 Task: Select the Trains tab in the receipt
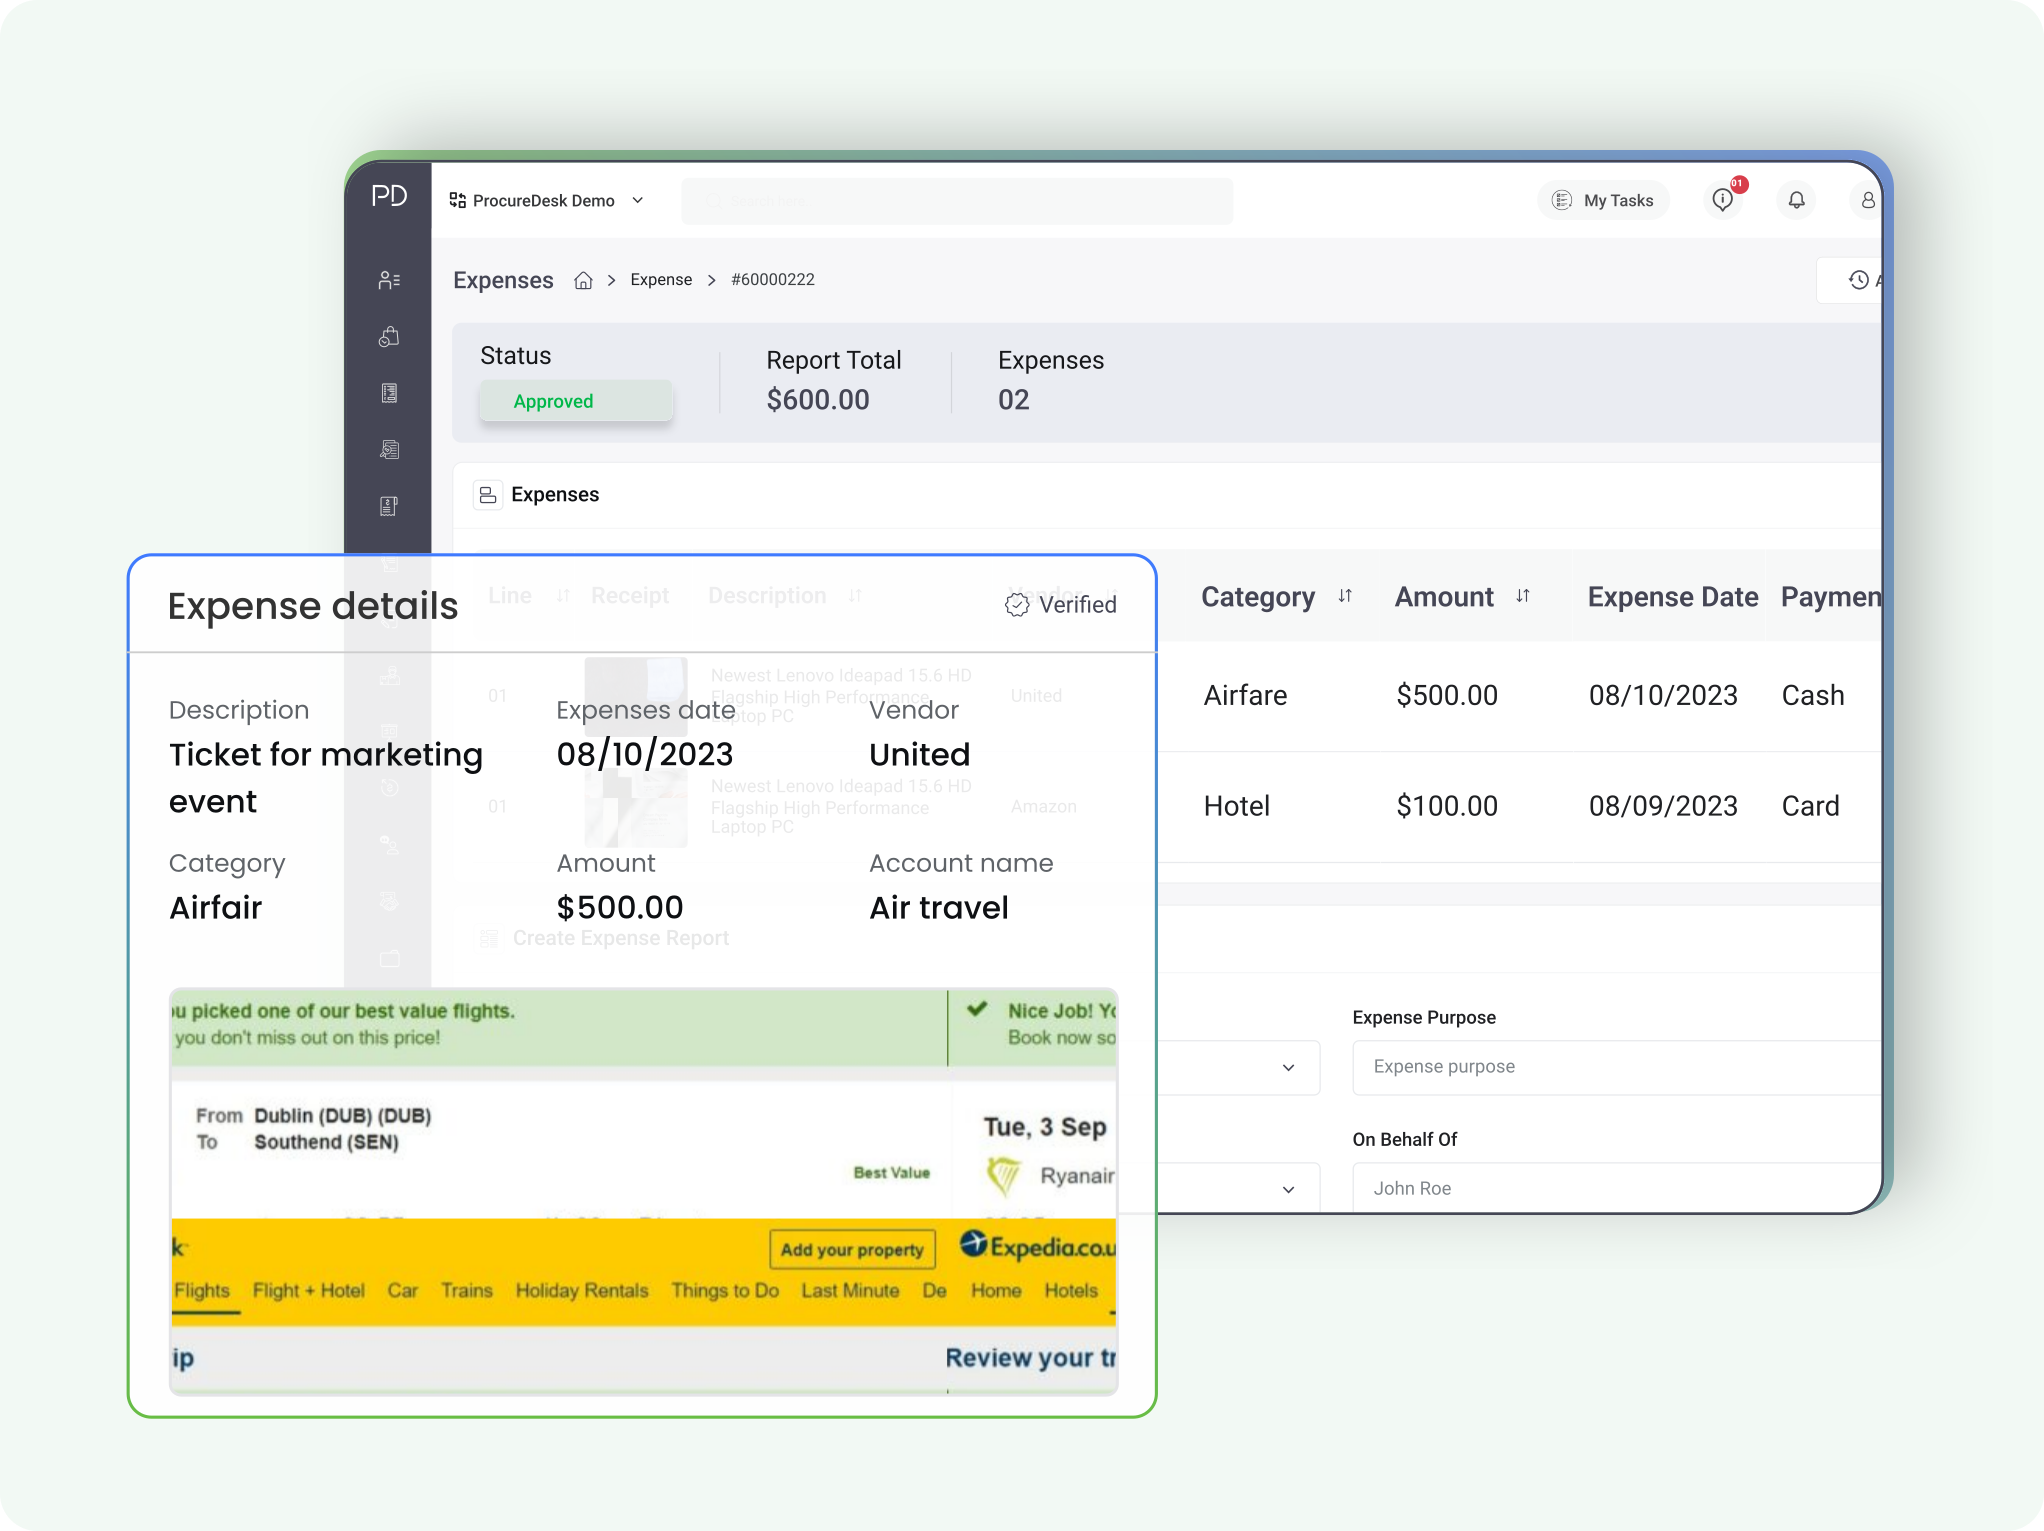point(467,1291)
